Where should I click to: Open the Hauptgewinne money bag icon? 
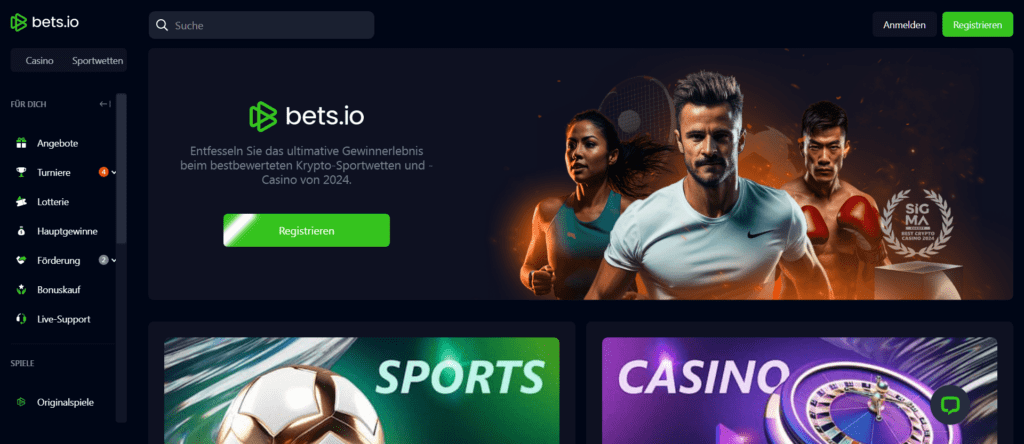point(22,231)
